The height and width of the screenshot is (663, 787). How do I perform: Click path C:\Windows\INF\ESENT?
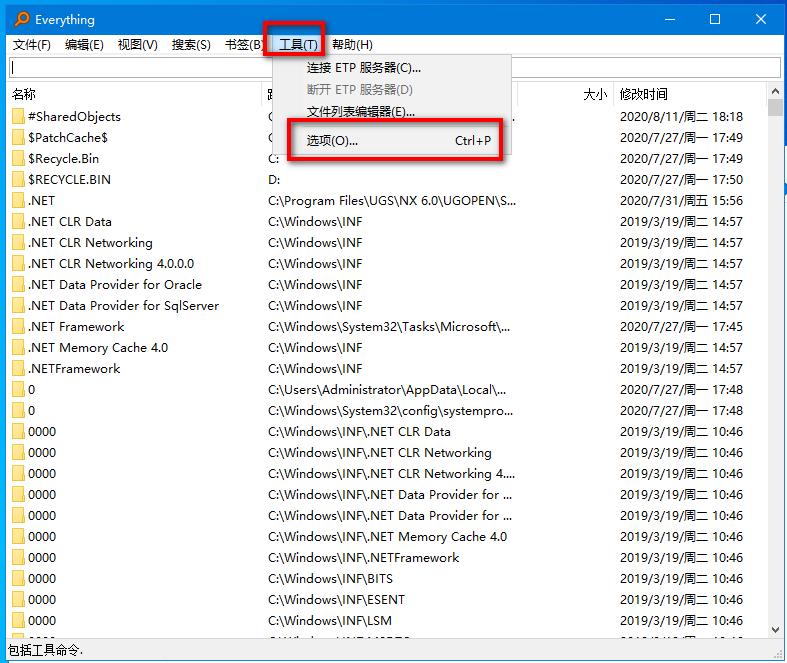pyautogui.click(x=336, y=600)
